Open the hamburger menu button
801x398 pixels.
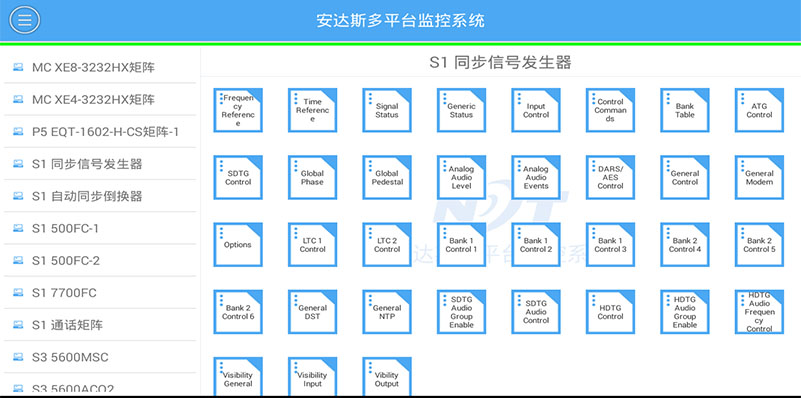[25, 20]
